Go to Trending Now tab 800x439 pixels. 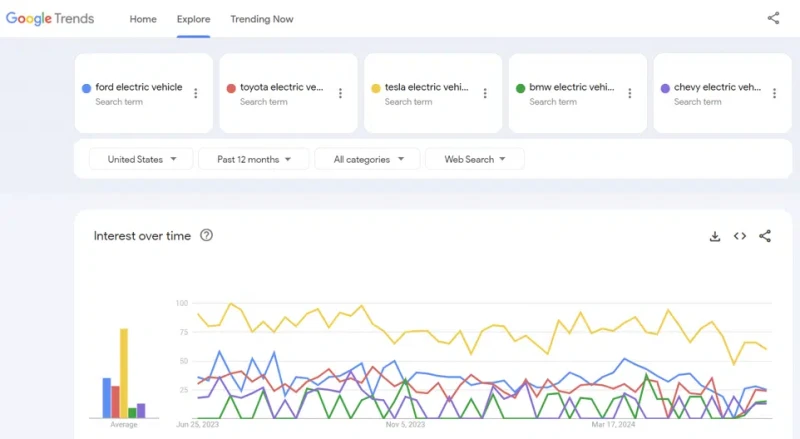coord(262,19)
